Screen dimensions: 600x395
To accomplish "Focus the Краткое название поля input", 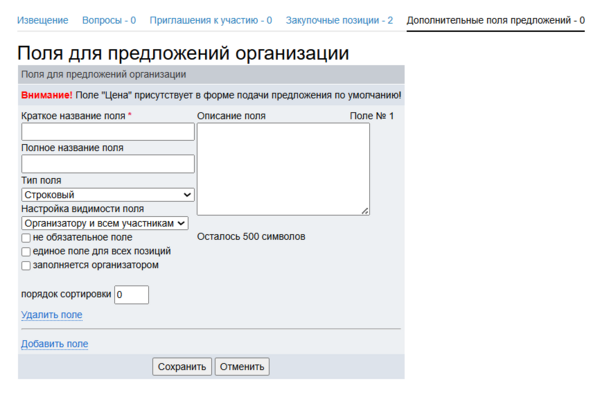I will coord(108,132).
